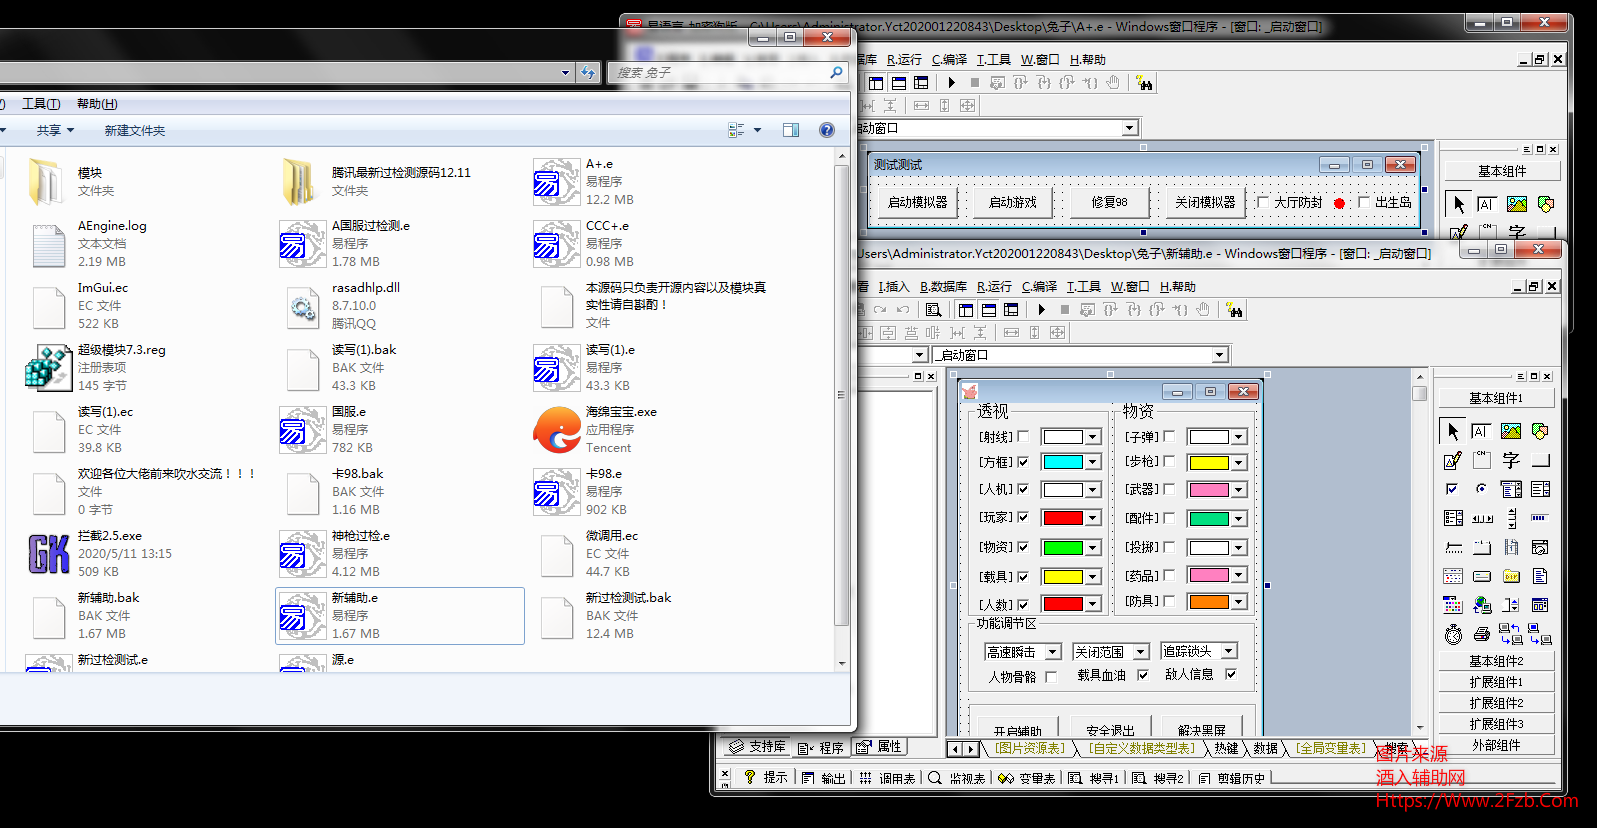Click the 启动模拟器 button
Screen dimensions: 1597x828
coord(917,203)
